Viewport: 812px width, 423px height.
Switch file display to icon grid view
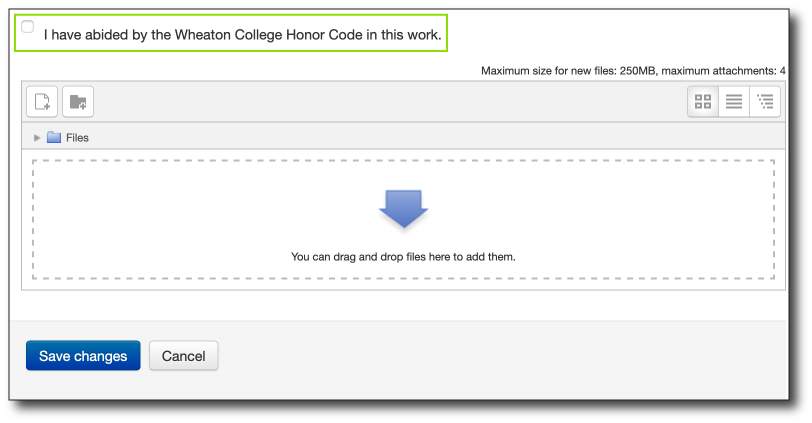point(703,101)
